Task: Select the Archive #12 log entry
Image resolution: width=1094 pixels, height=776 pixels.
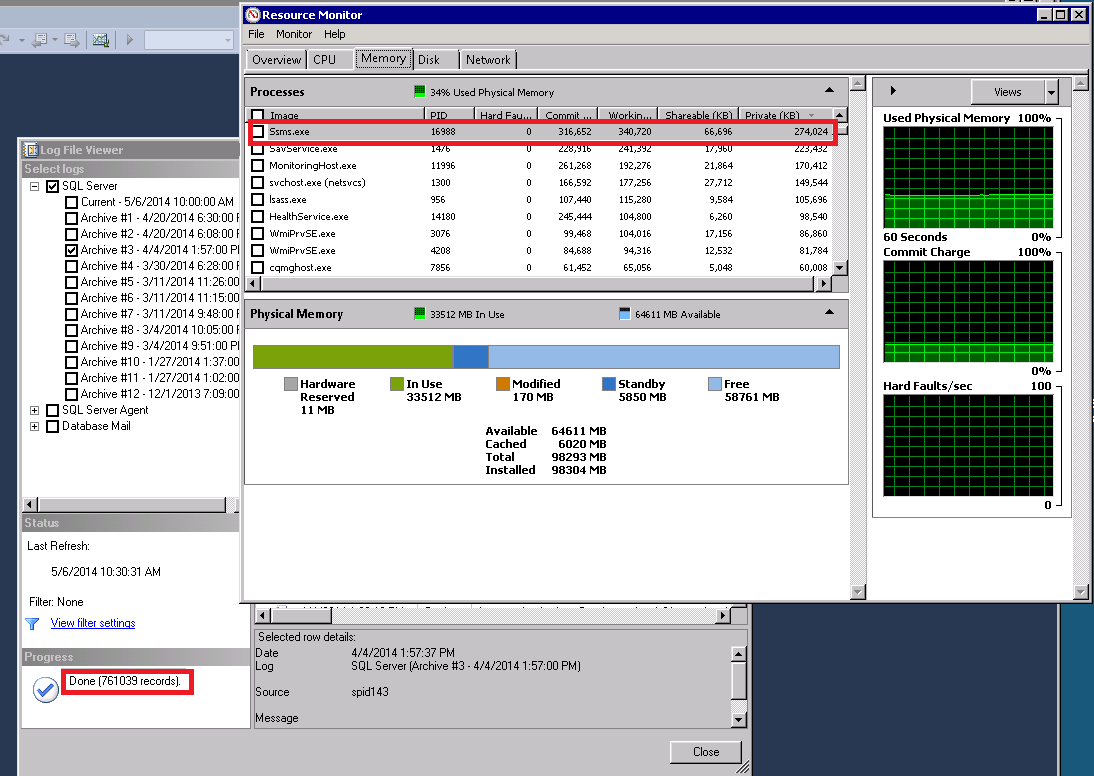Action: coord(159,394)
